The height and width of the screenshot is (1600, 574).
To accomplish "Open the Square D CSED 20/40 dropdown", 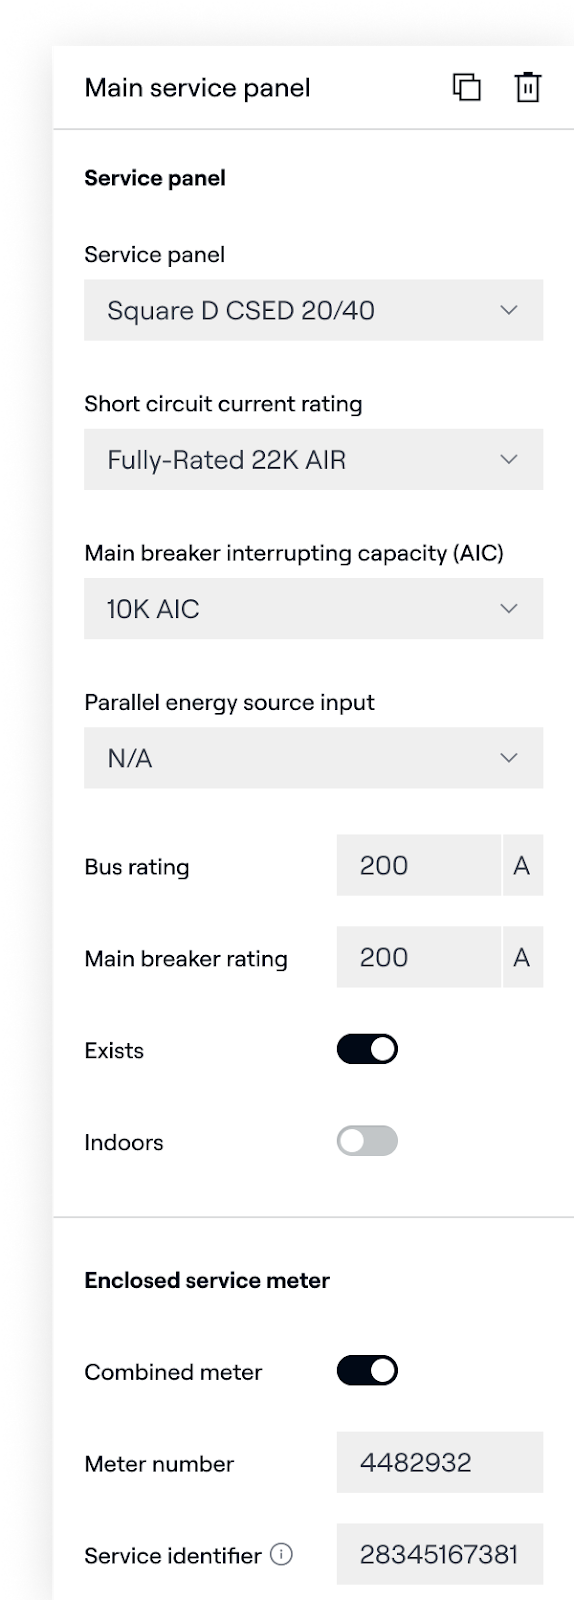I will (313, 310).
